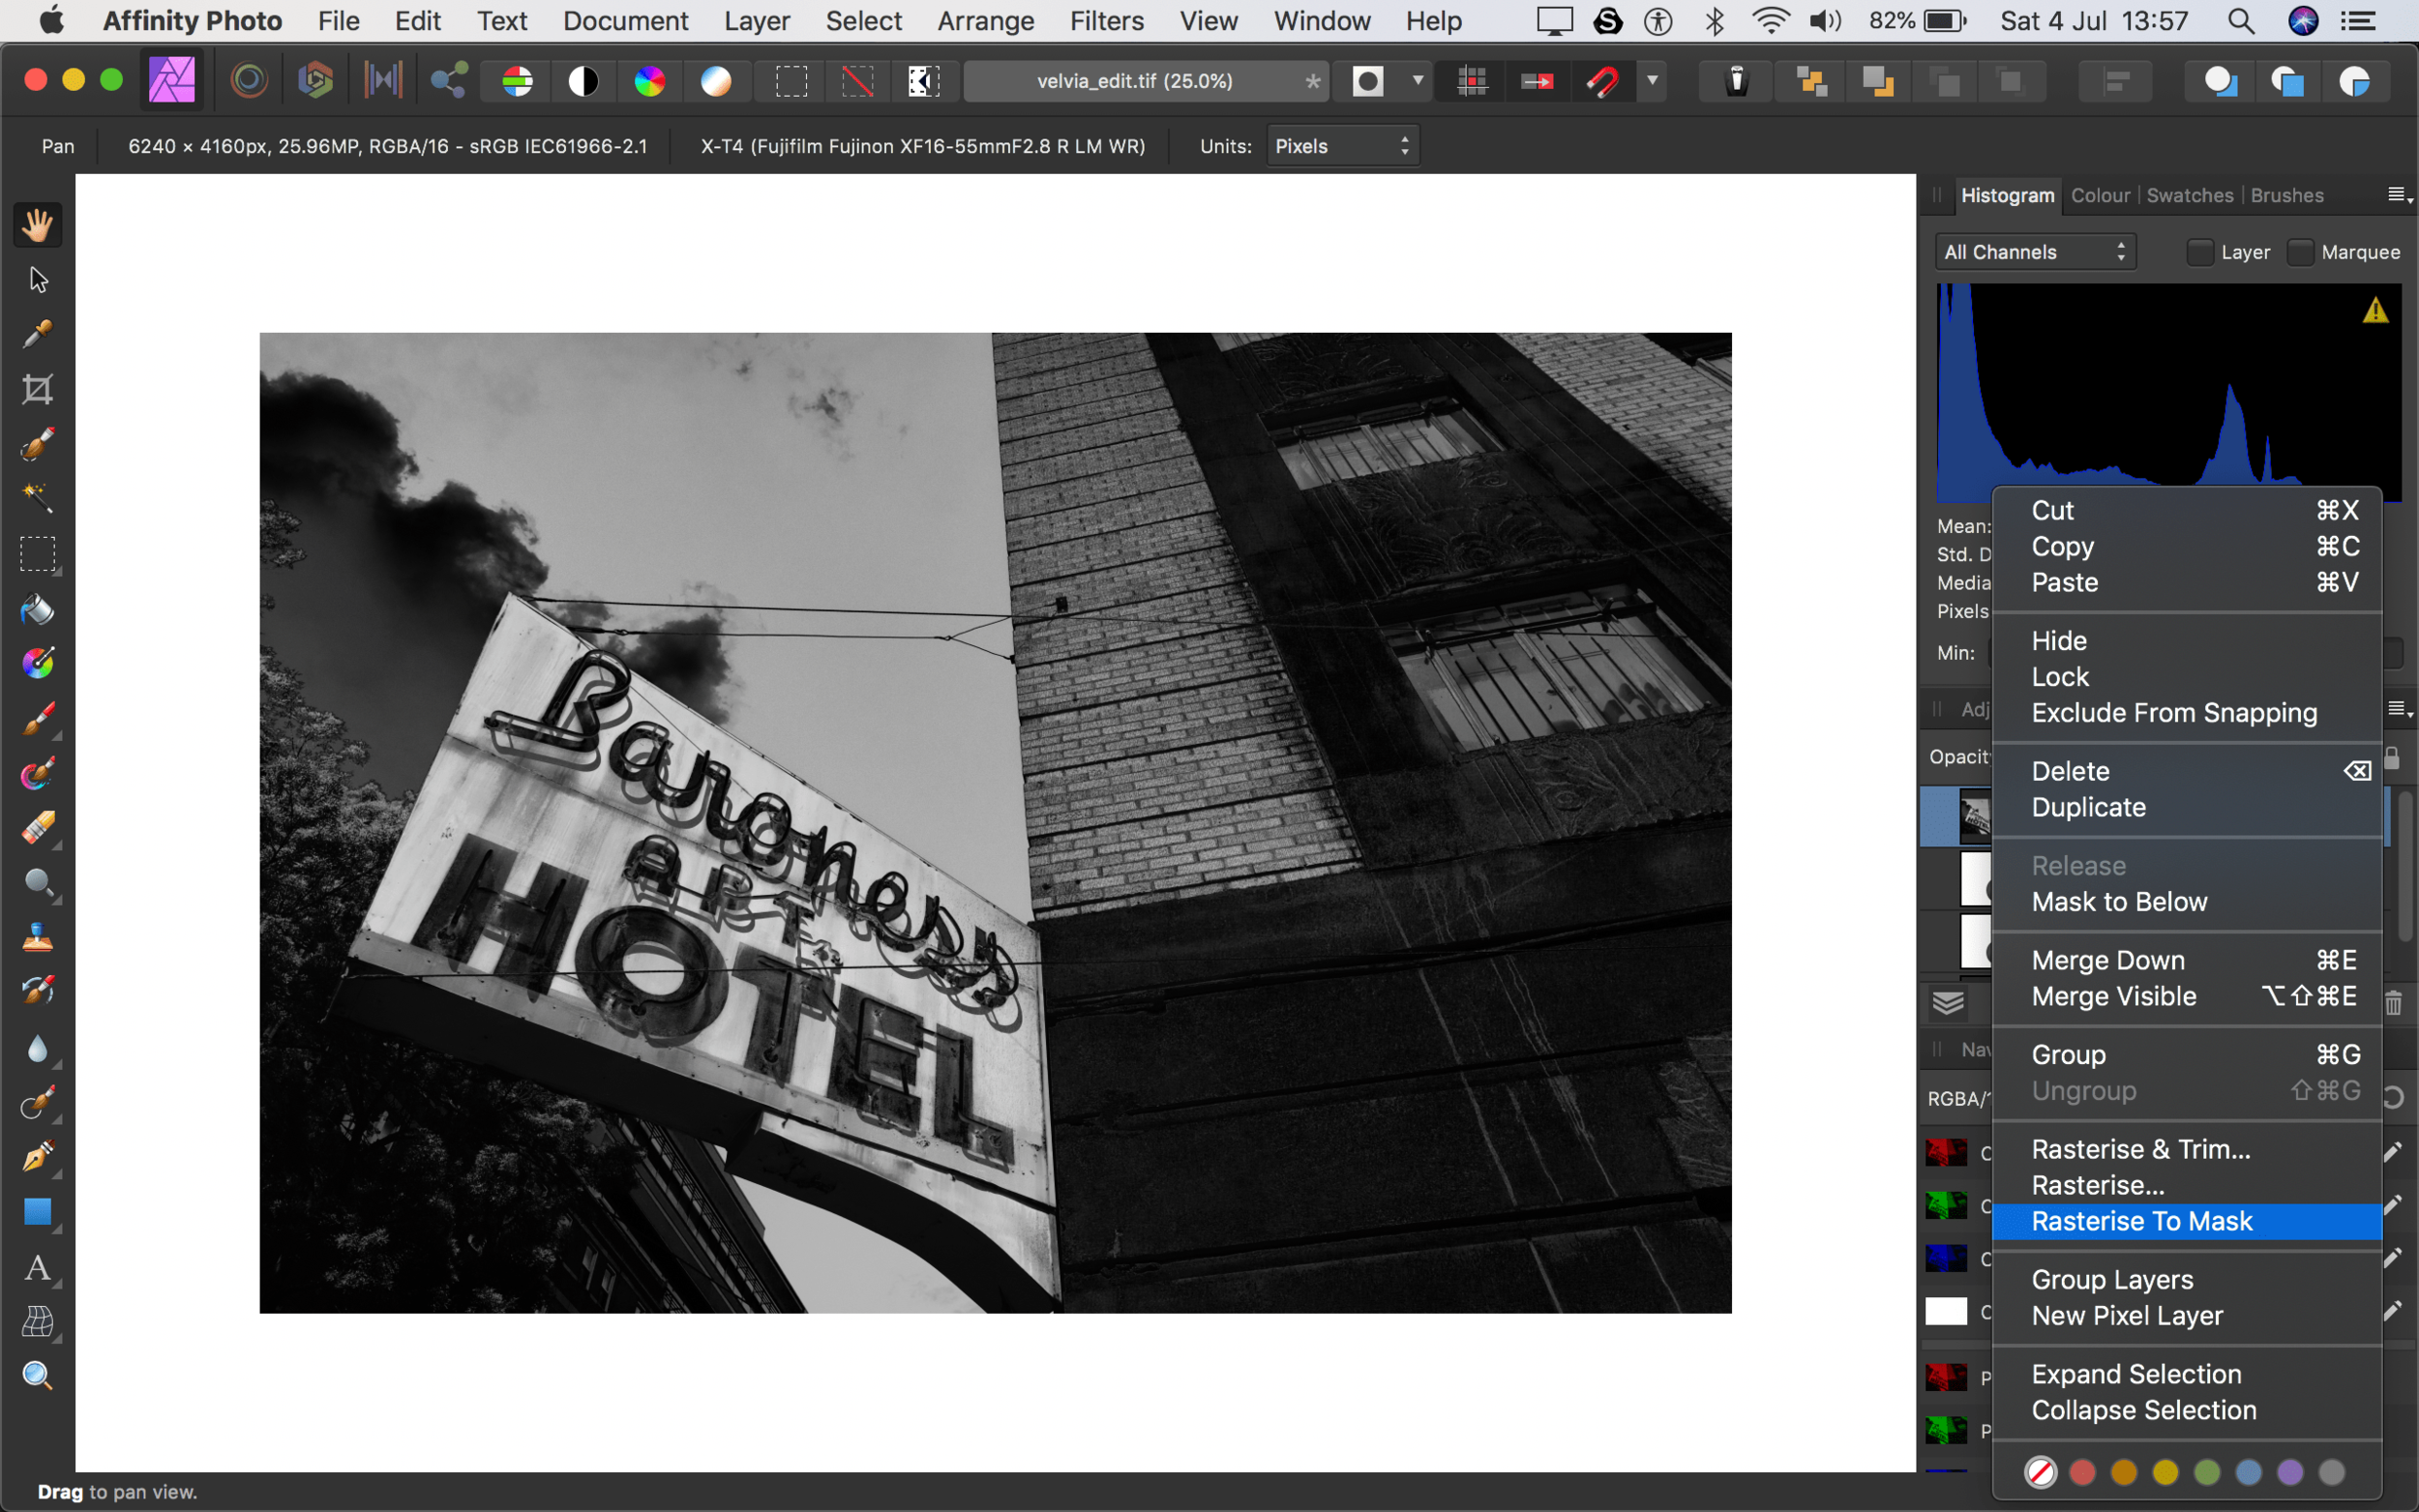This screenshot has height=1512, width=2419.
Task: Switch to the Liquify Persona icon
Action: 249,81
